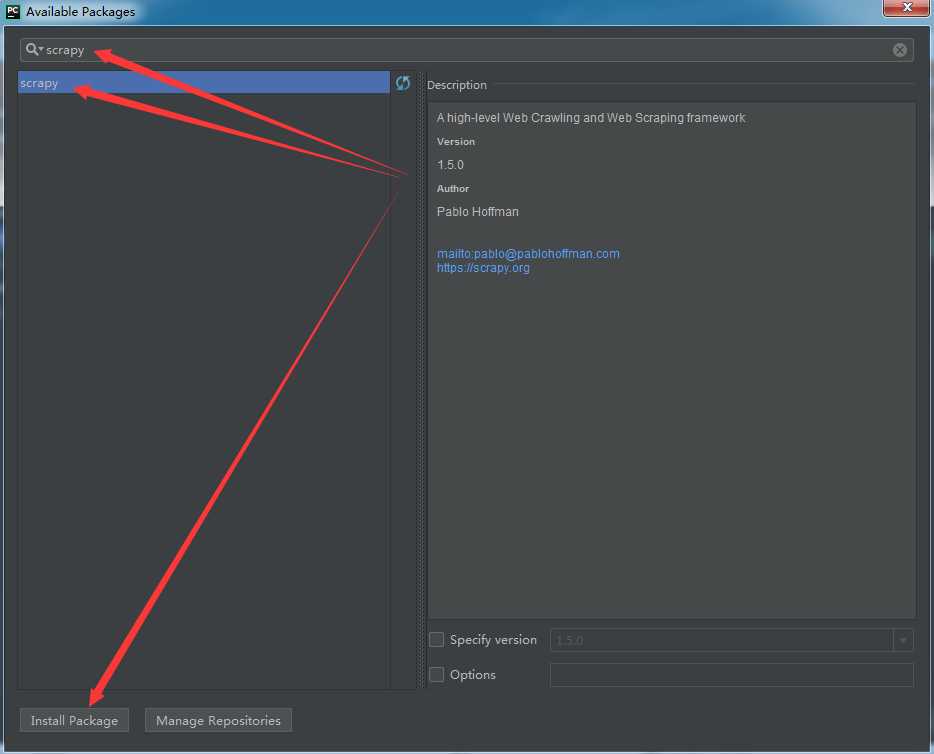Image resolution: width=934 pixels, height=754 pixels.
Task: Click the PyCharm icon in the title bar
Action: click(13, 11)
